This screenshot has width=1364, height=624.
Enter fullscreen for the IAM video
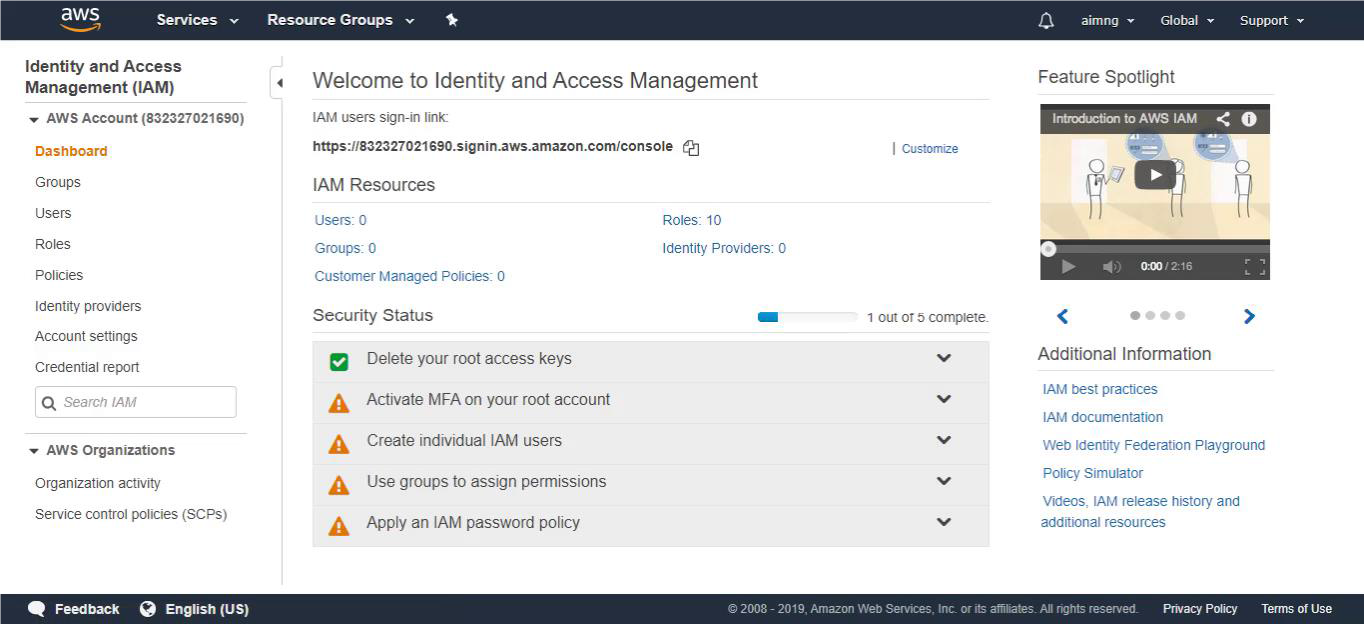point(1255,266)
